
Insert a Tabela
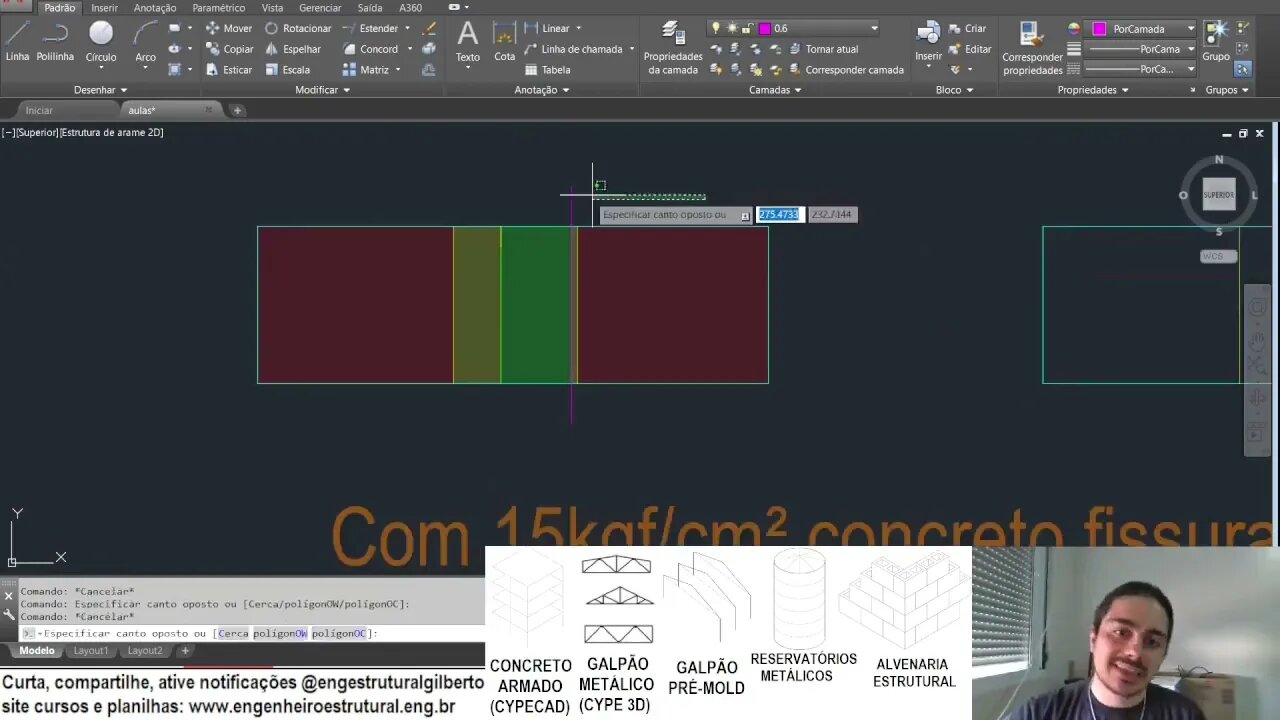pos(547,70)
